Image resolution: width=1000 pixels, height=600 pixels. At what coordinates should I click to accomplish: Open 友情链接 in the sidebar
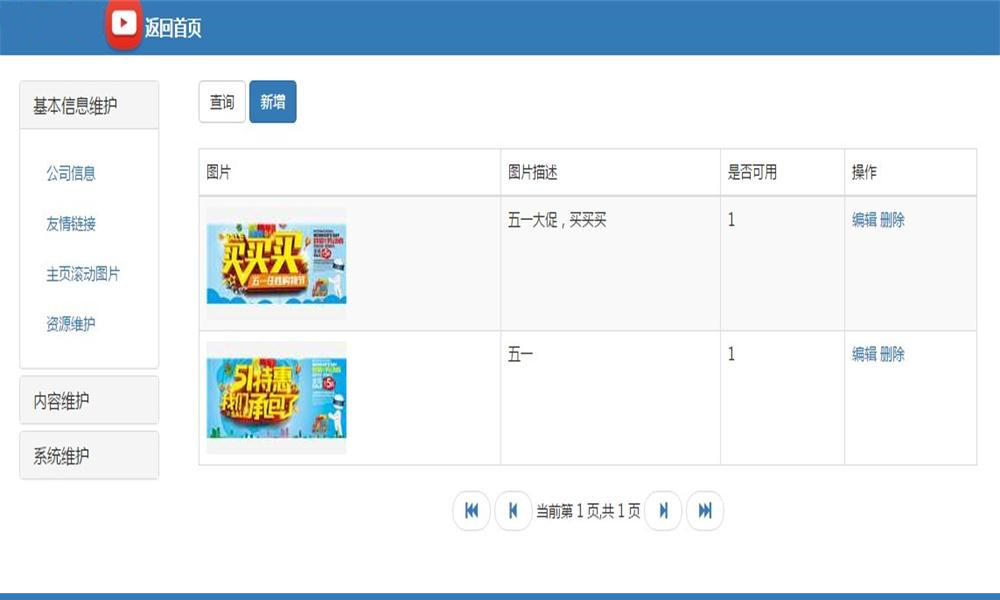pyautogui.click(x=71, y=223)
